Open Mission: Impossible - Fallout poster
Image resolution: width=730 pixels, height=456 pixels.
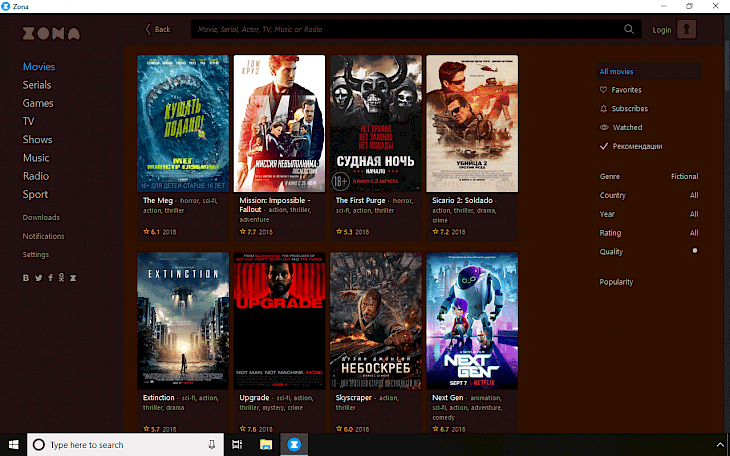click(279, 123)
